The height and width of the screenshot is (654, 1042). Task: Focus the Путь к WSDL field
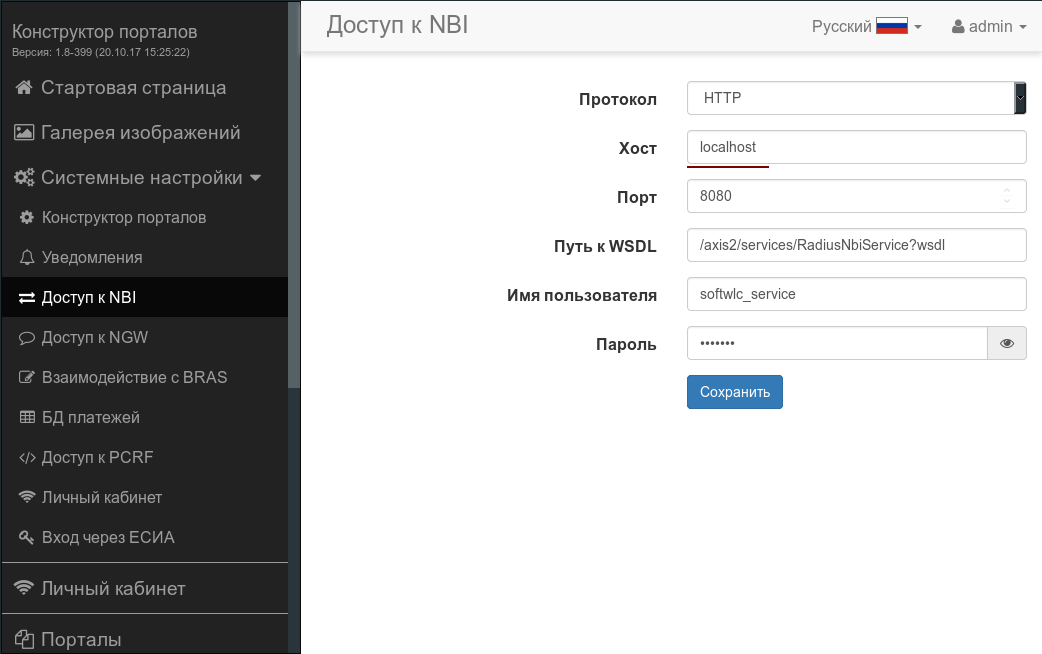tap(856, 245)
